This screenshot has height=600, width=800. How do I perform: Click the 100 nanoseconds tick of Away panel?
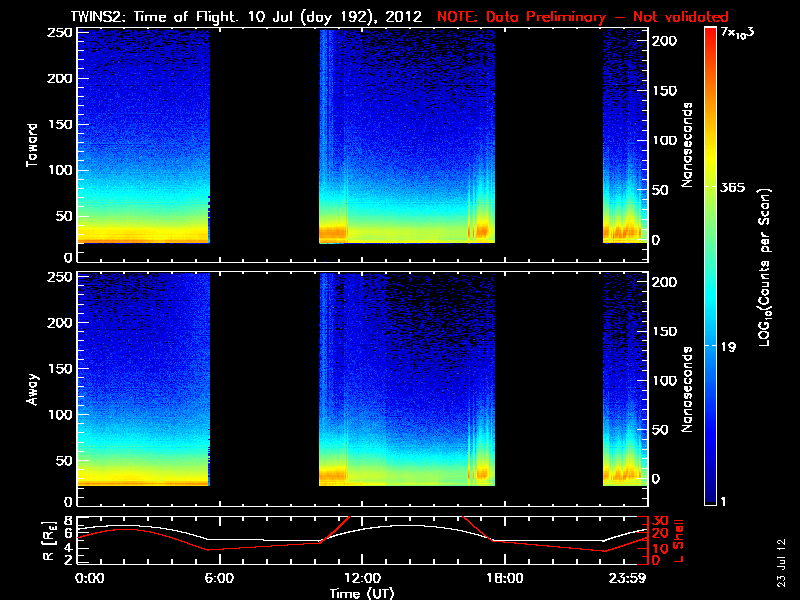pyautogui.click(x=665, y=381)
